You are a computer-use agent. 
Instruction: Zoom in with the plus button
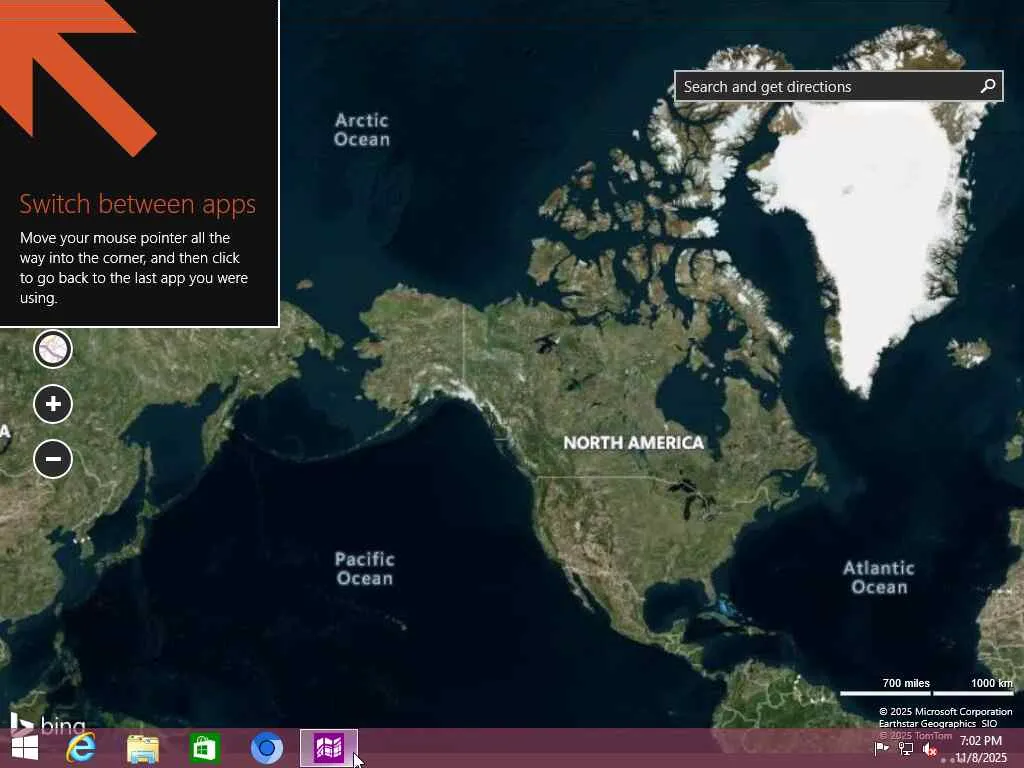pyautogui.click(x=53, y=404)
